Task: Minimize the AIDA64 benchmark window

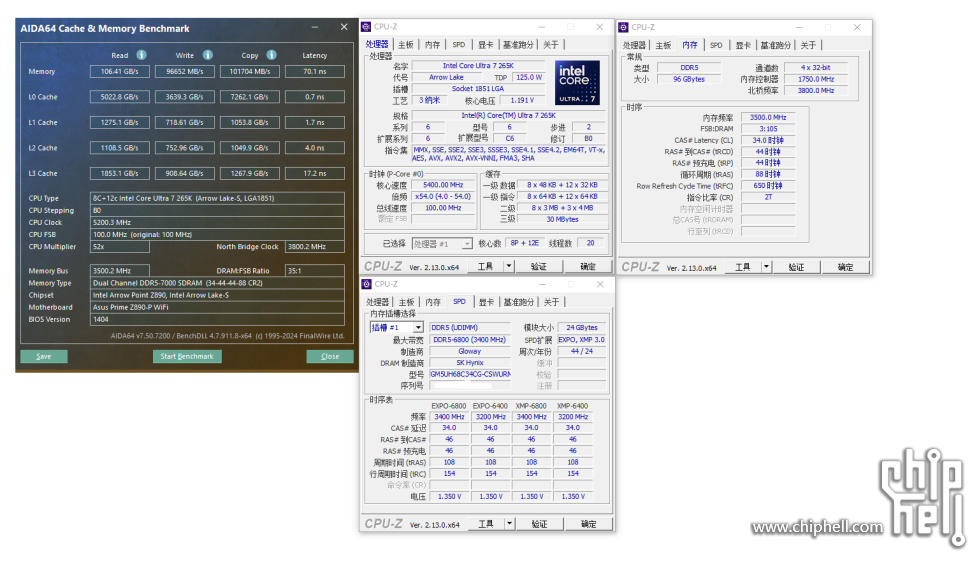Action: [315, 27]
